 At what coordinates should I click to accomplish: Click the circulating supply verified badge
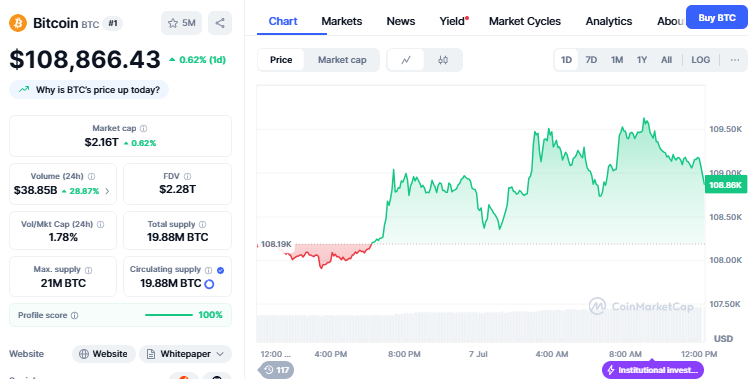(x=220, y=270)
